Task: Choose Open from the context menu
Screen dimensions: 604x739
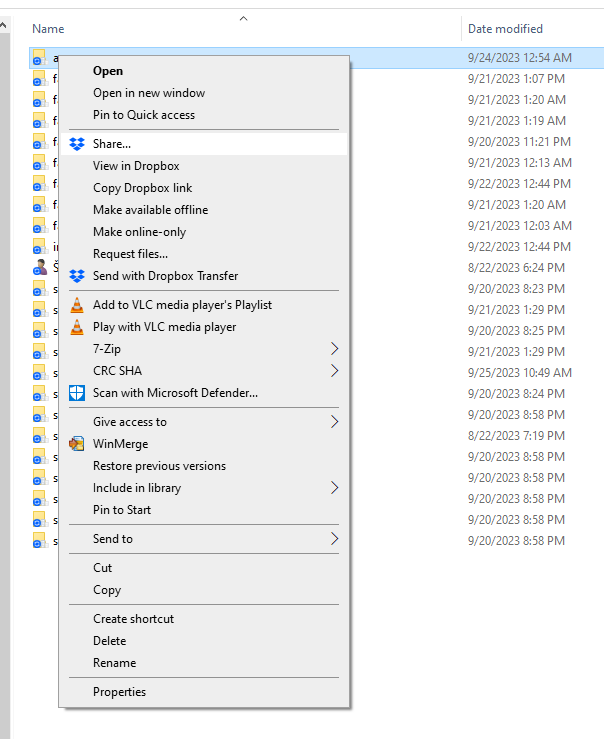Action: [x=204, y=71]
